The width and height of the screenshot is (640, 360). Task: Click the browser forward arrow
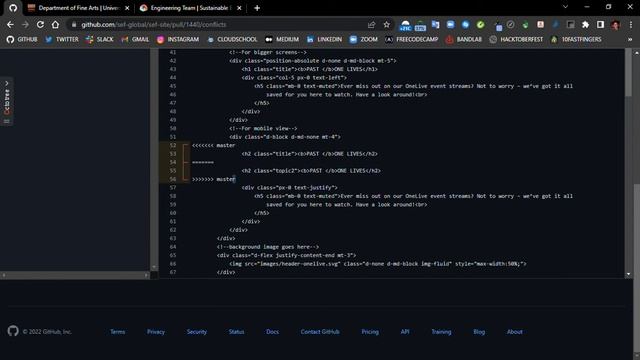25,24
